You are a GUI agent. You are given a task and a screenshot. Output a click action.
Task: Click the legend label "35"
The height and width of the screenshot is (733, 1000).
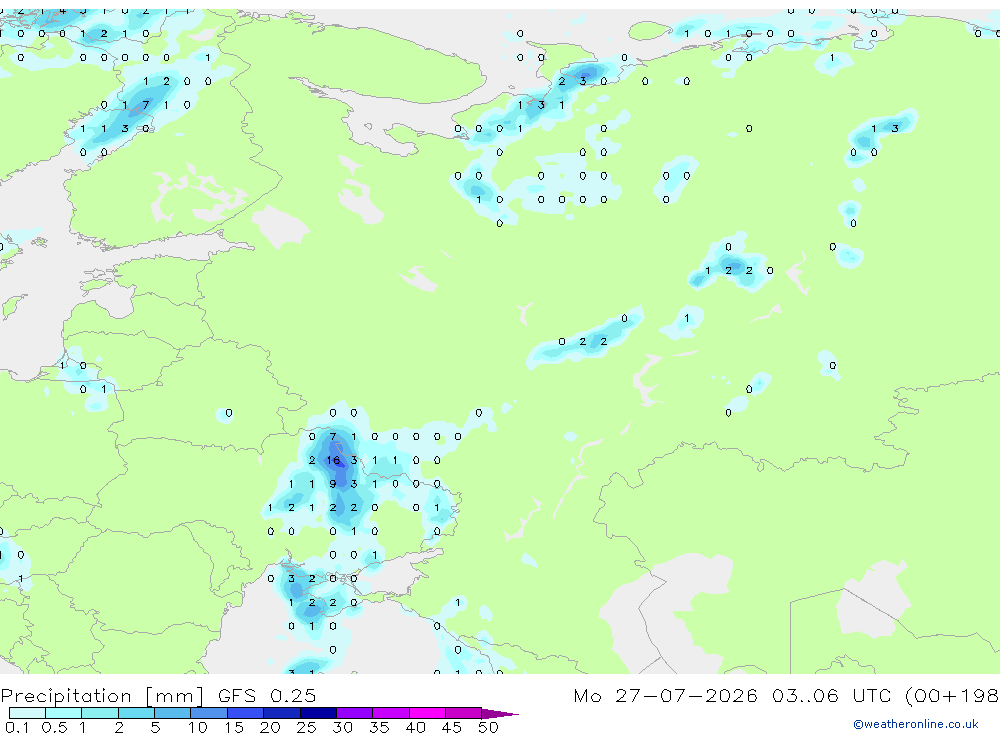(379, 727)
